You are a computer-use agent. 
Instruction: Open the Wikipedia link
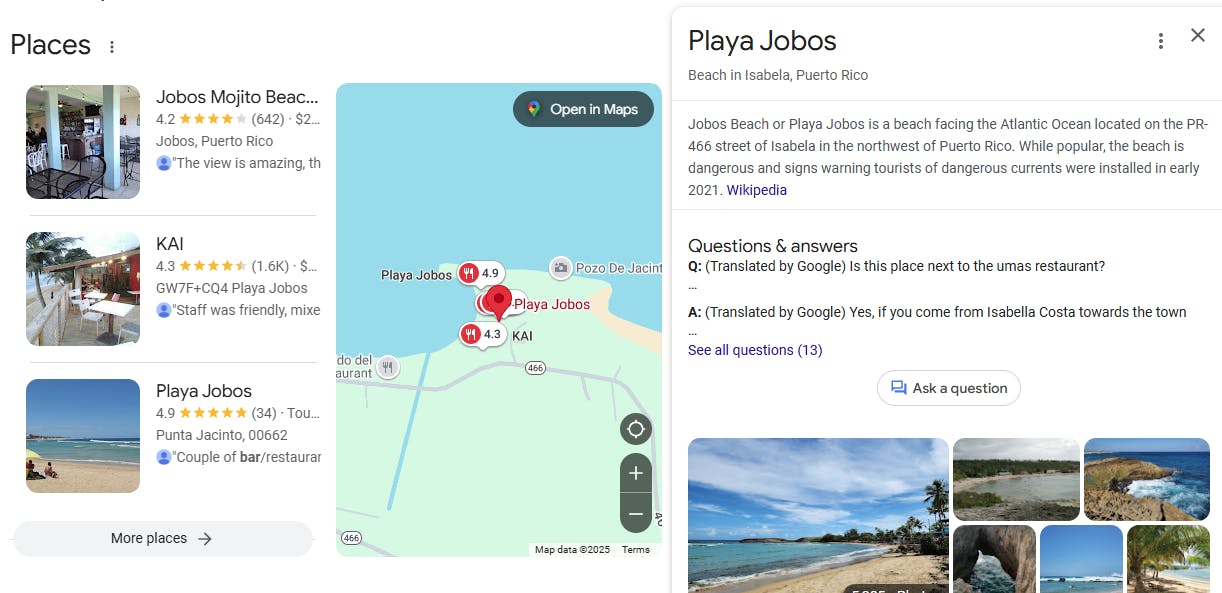[x=756, y=190]
